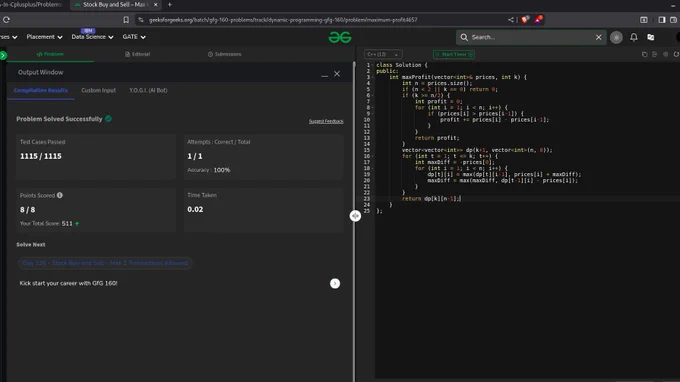Click the Kick start your career with GfG 160 text
This screenshot has height=382, width=680.
click(x=68, y=283)
